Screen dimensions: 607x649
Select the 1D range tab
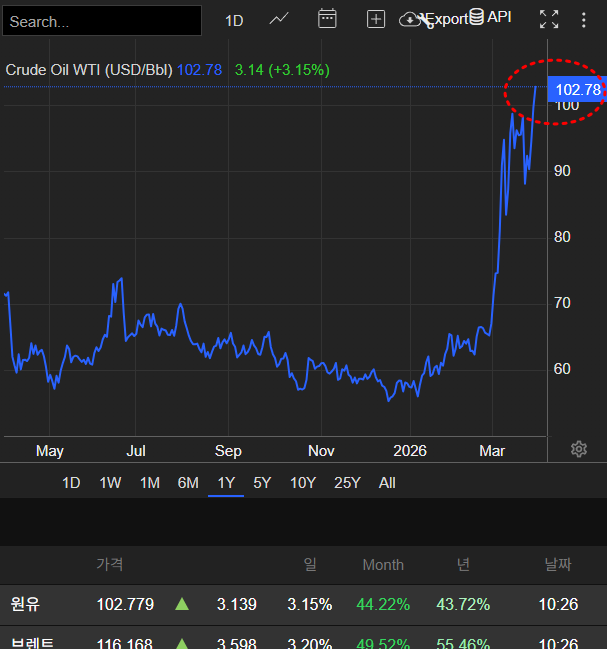click(x=71, y=483)
